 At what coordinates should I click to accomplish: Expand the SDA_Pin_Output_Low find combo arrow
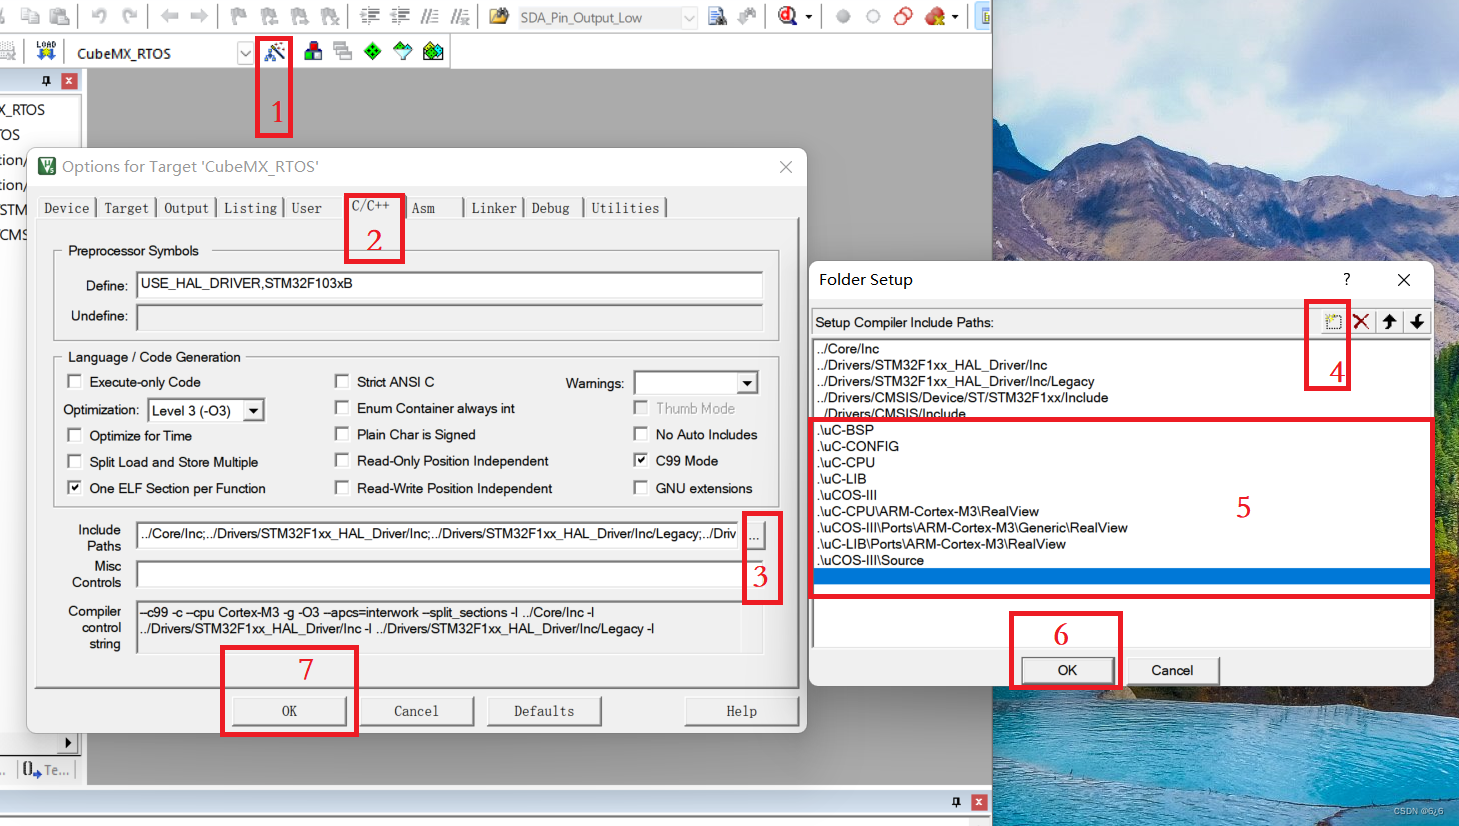click(689, 17)
